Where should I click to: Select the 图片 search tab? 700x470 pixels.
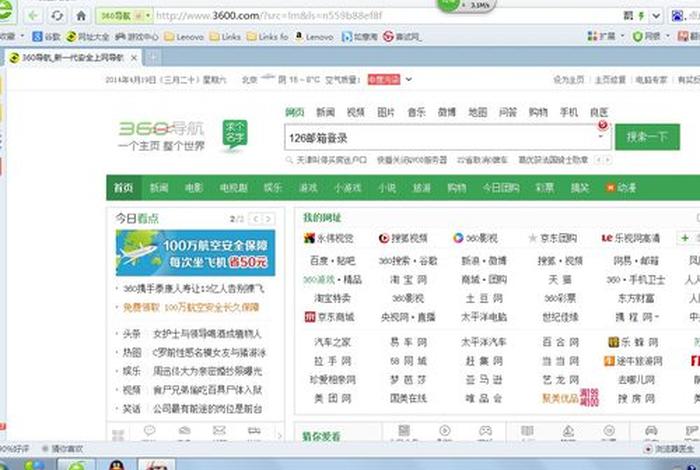386,112
